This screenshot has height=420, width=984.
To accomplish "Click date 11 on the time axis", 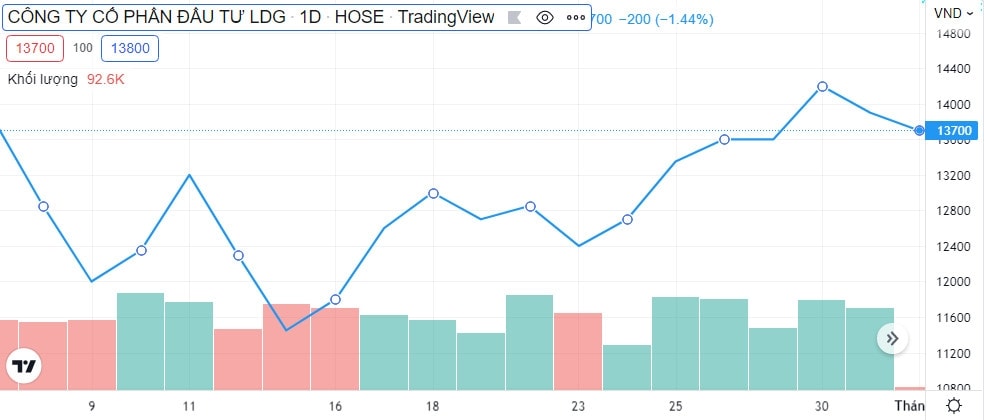I will tap(189, 405).
